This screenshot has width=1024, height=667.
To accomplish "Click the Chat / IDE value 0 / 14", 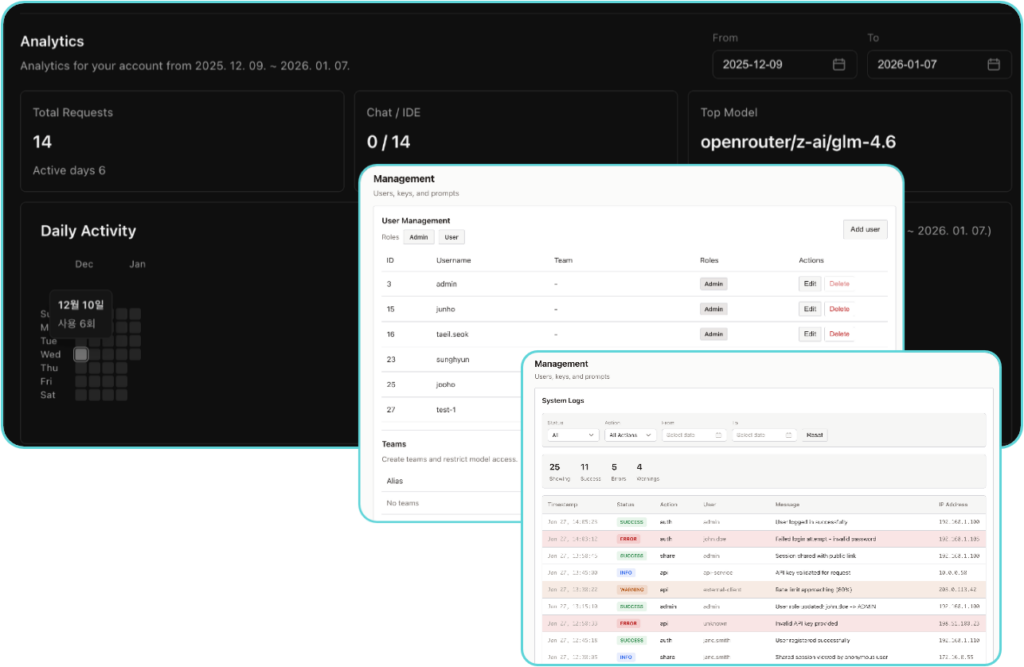I will [x=389, y=142].
